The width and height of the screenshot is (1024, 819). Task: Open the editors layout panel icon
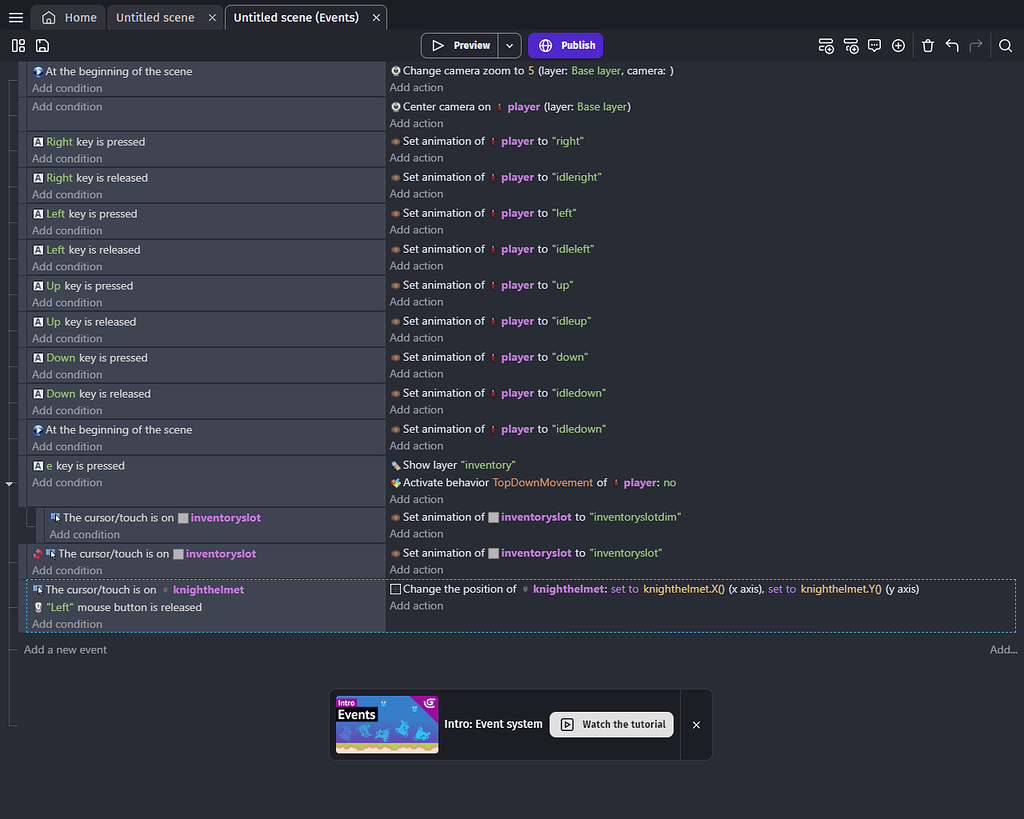coord(17,45)
